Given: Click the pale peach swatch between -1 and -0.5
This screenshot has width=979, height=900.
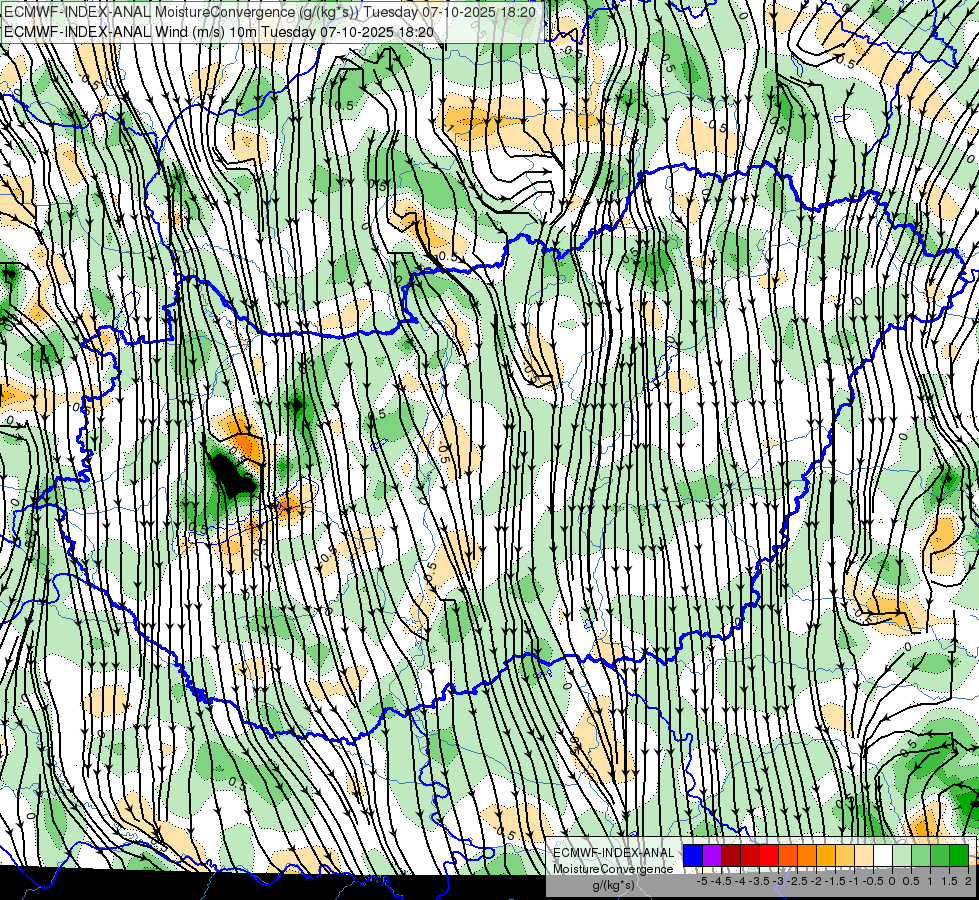Looking at the screenshot, I should point(863,855).
